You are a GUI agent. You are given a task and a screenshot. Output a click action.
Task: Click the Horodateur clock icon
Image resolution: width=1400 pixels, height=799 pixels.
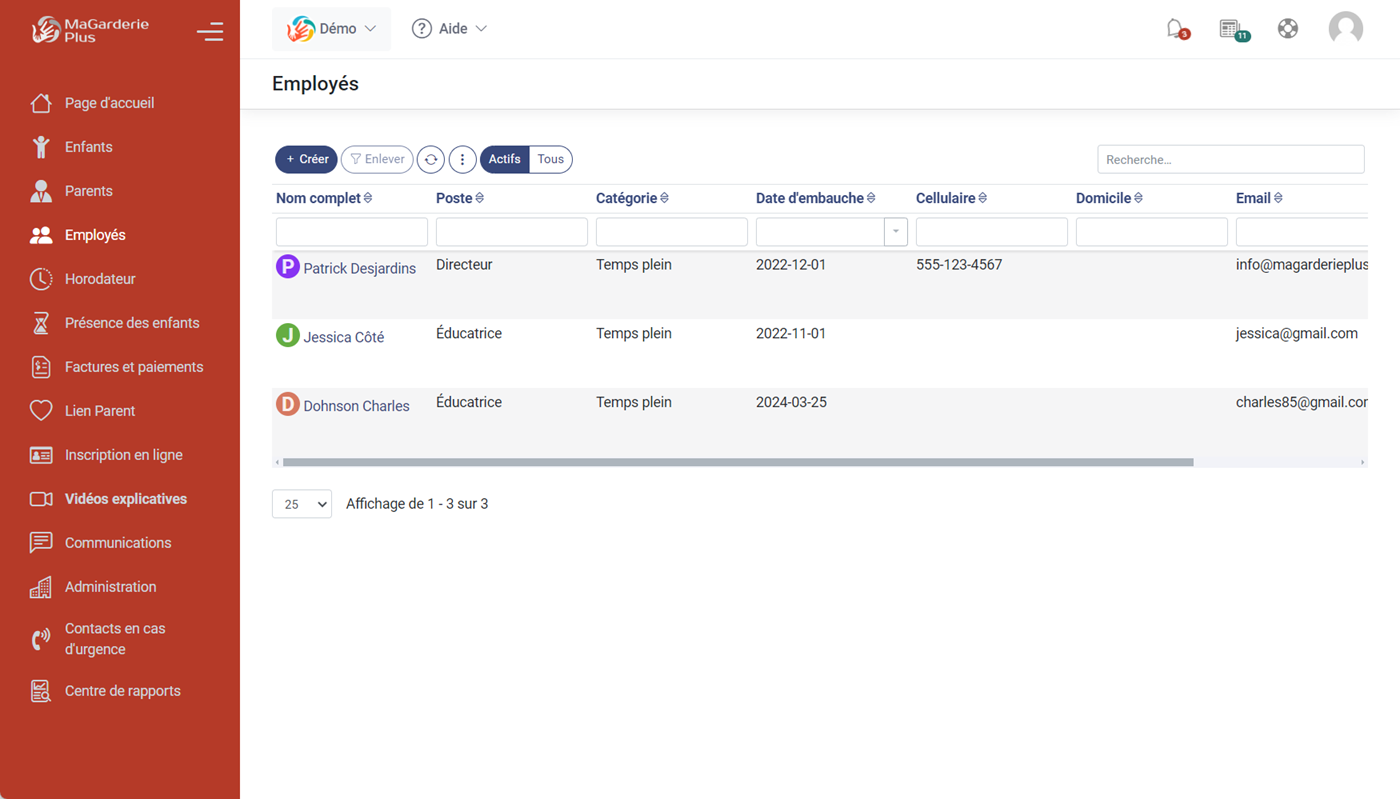[41, 279]
